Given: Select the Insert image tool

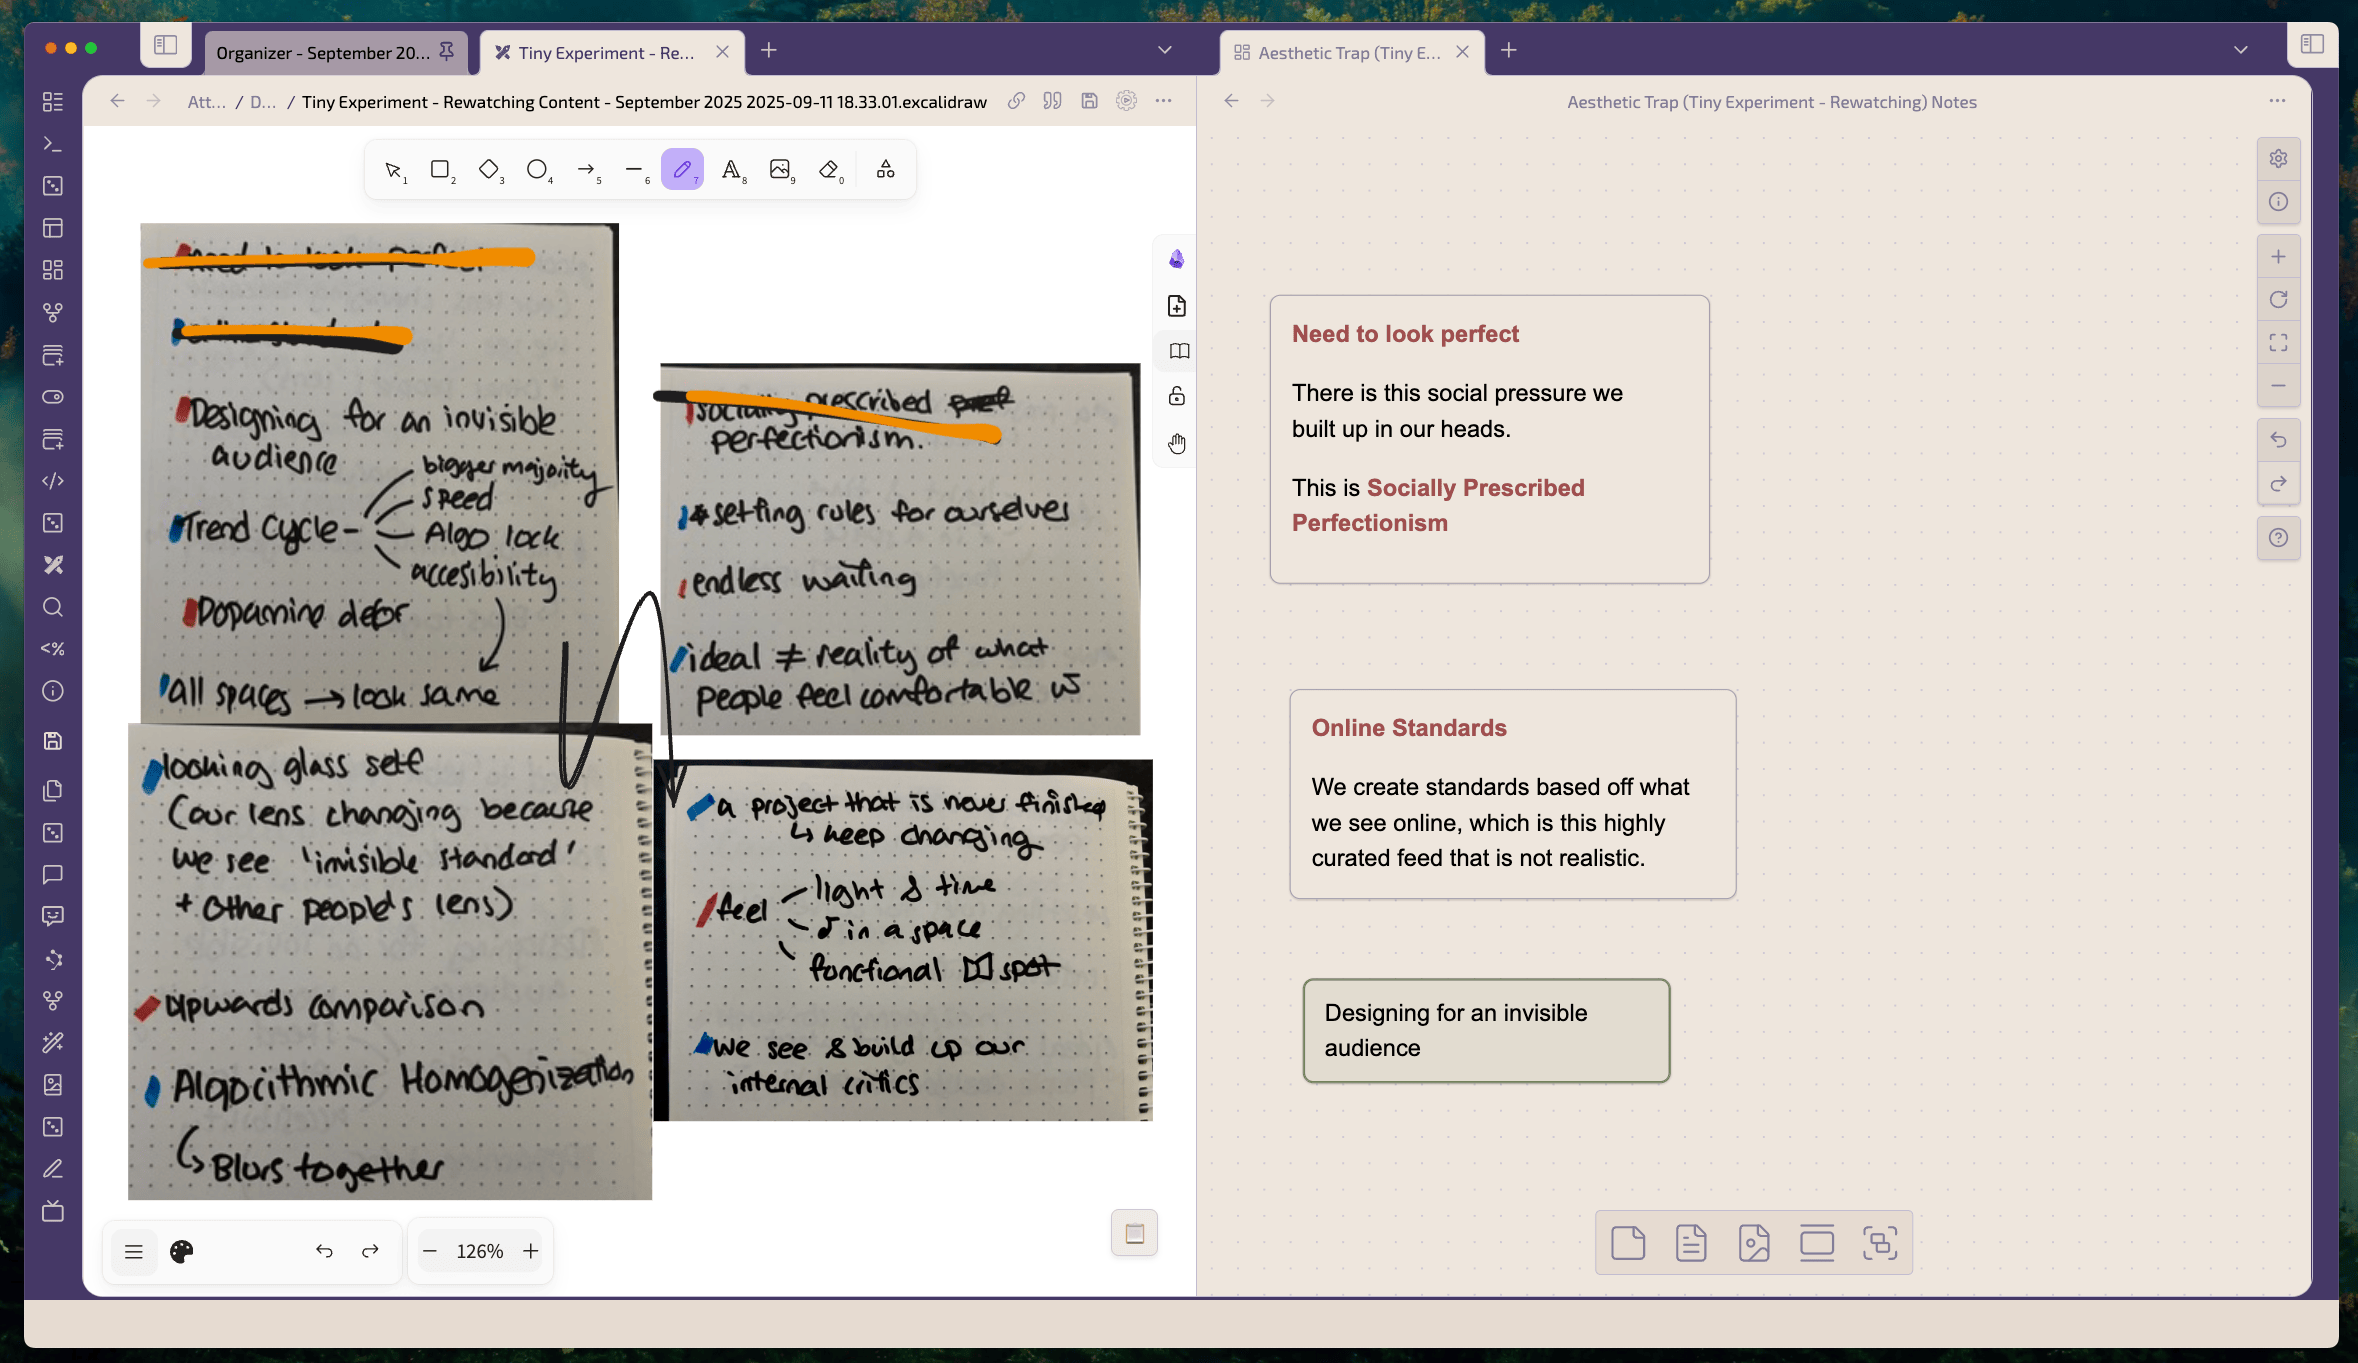Looking at the screenshot, I should point(780,170).
